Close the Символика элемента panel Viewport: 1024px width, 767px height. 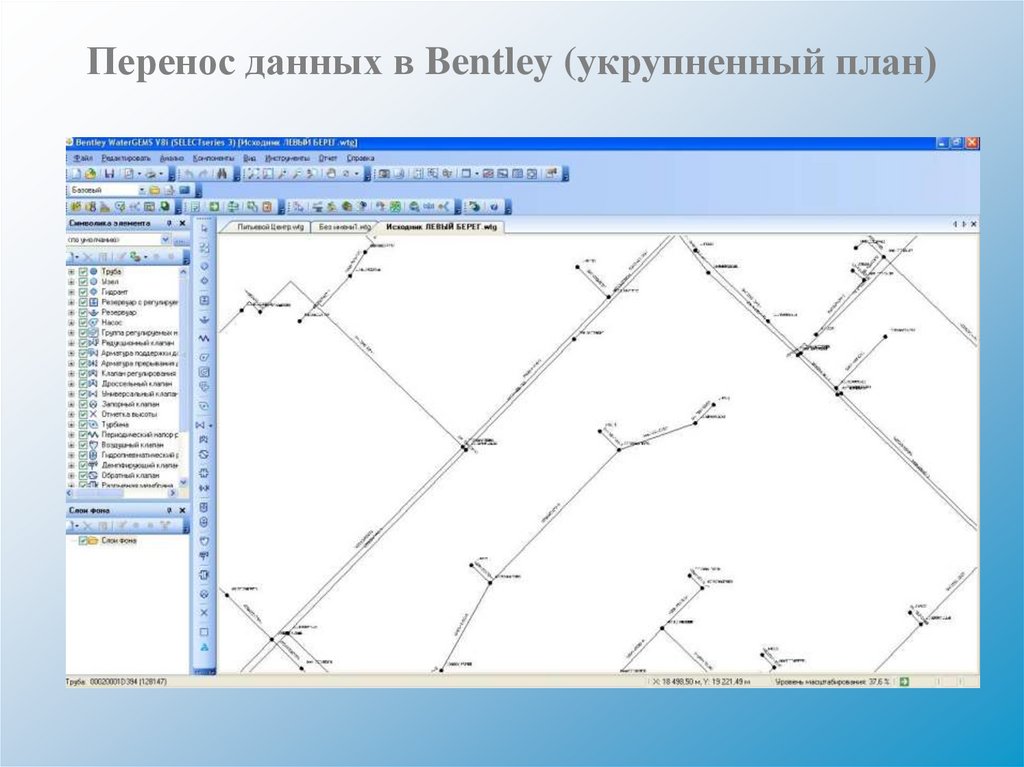click(x=182, y=223)
